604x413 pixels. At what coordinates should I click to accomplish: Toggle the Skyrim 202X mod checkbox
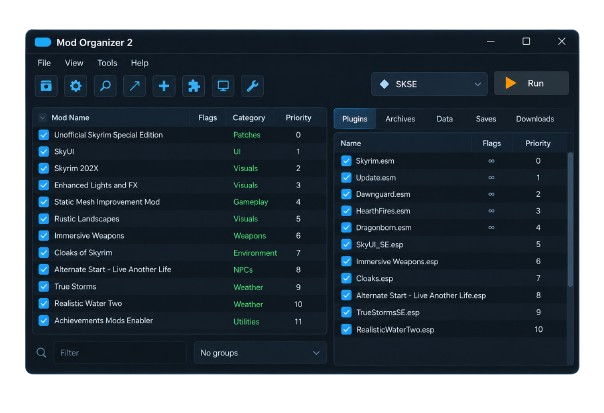point(44,168)
